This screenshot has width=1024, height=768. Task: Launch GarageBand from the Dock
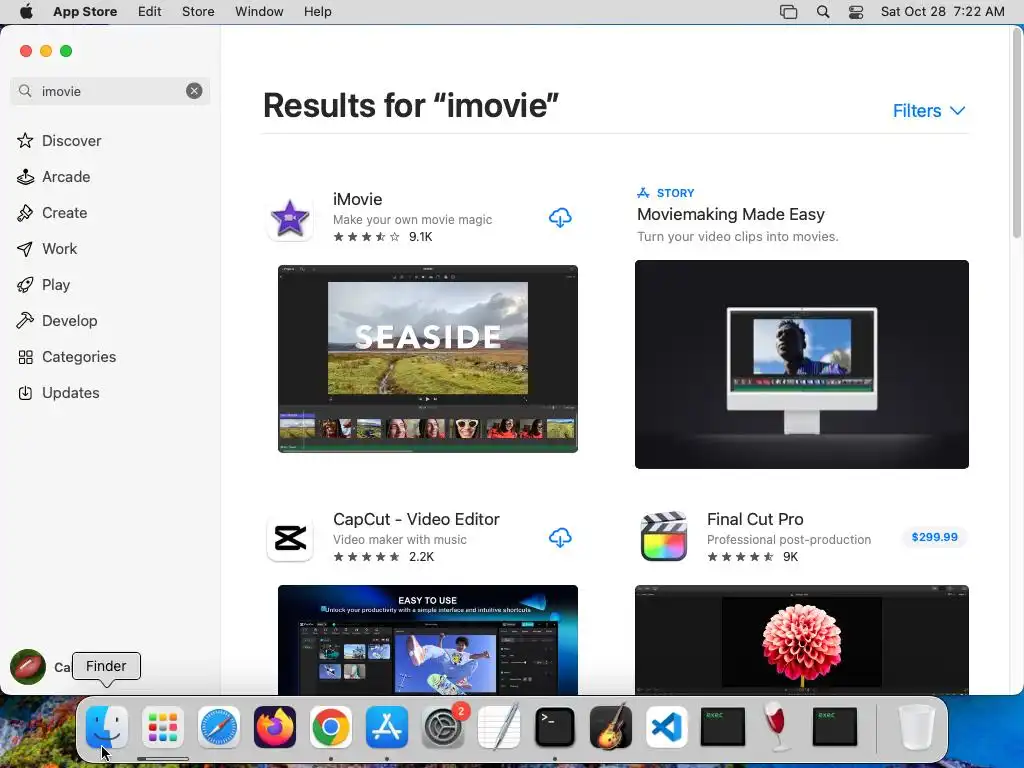tap(611, 727)
